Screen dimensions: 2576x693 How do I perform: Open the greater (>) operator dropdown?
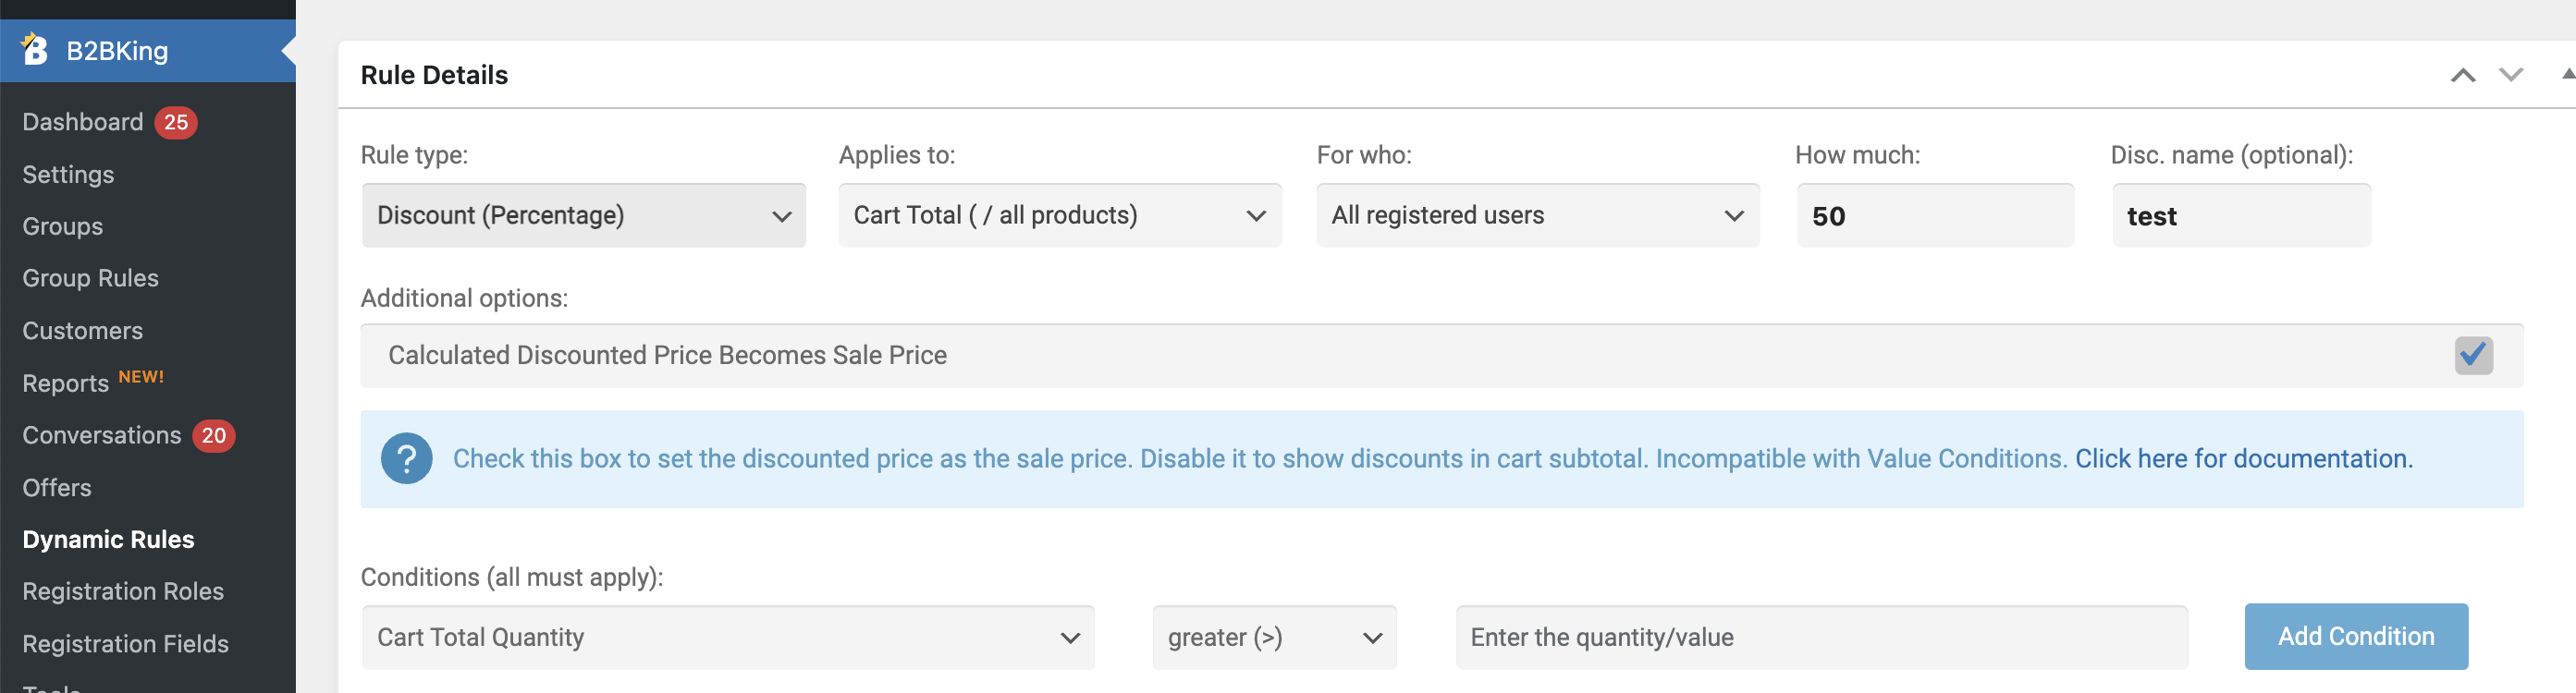tap(1275, 637)
